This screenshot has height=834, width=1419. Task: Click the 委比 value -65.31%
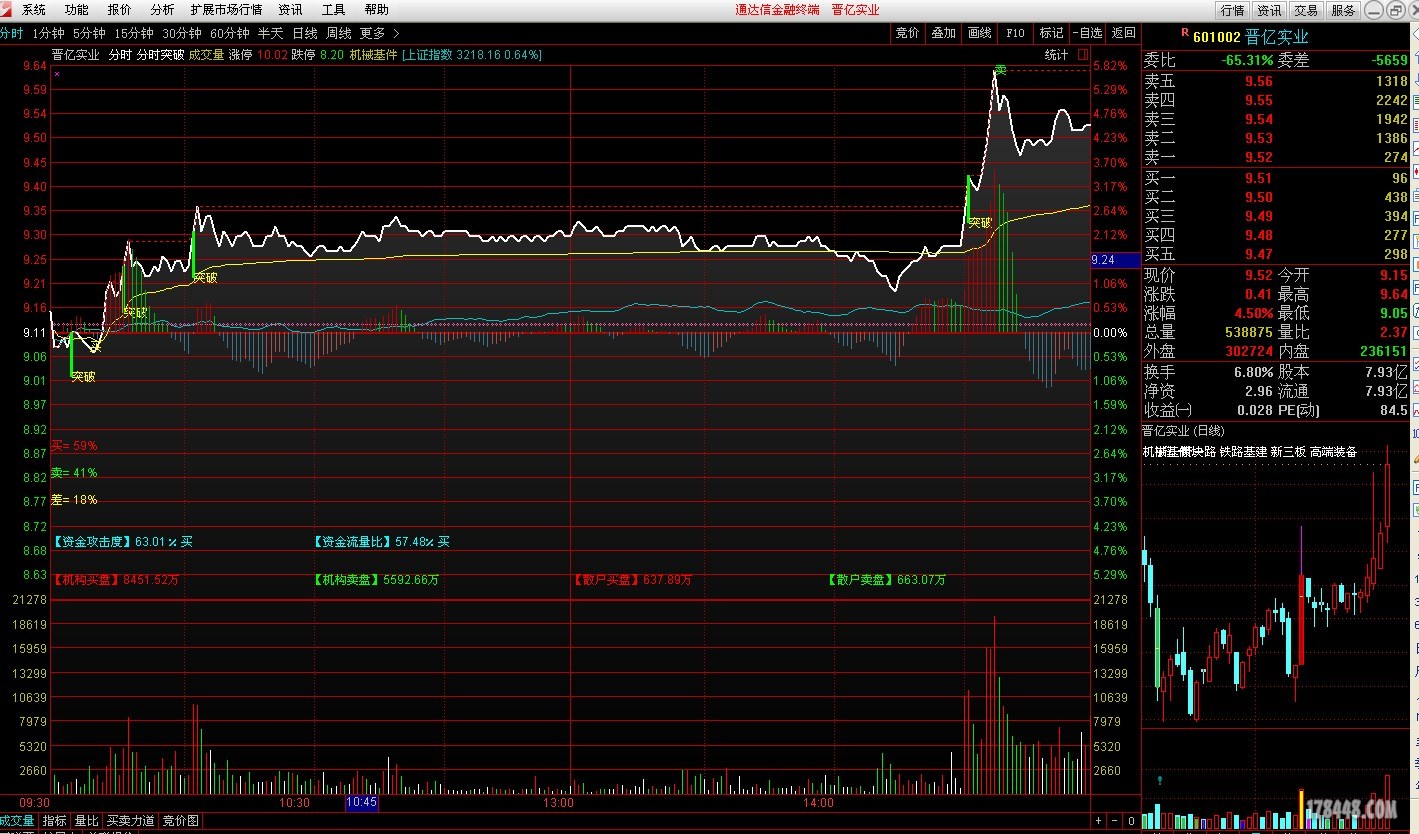(1247, 61)
